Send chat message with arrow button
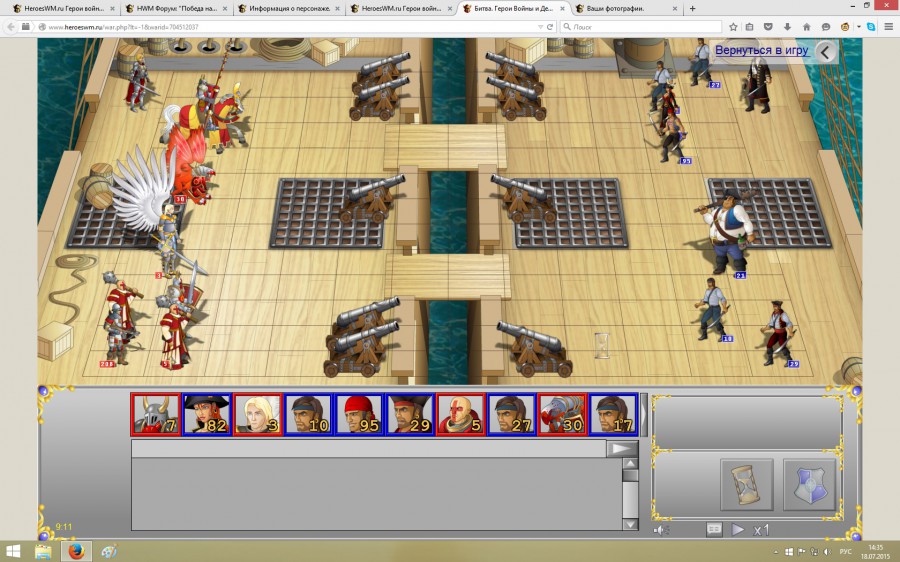900x562 pixels. click(x=622, y=449)
